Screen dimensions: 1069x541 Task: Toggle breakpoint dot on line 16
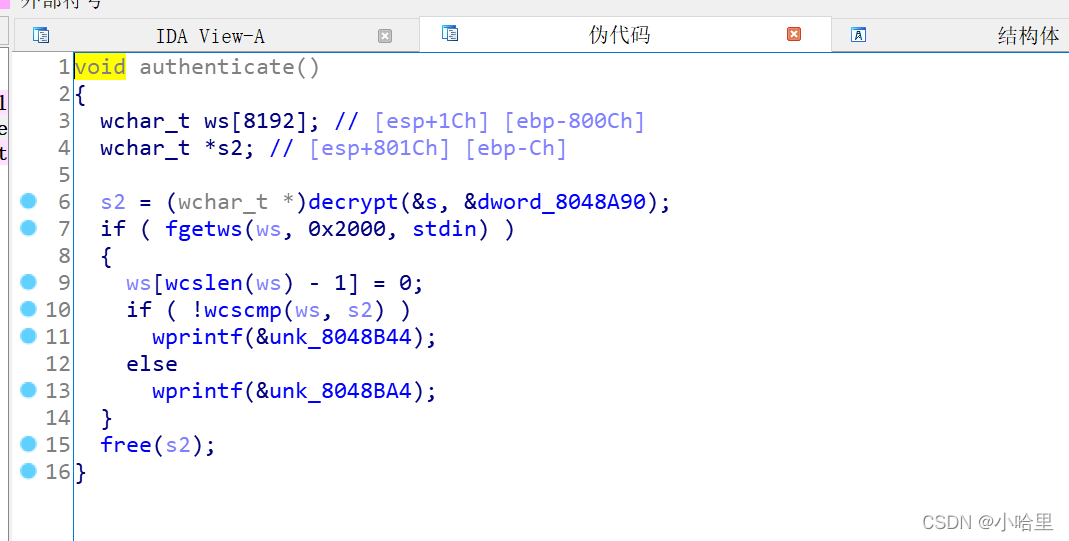click(x=28, y=470)
